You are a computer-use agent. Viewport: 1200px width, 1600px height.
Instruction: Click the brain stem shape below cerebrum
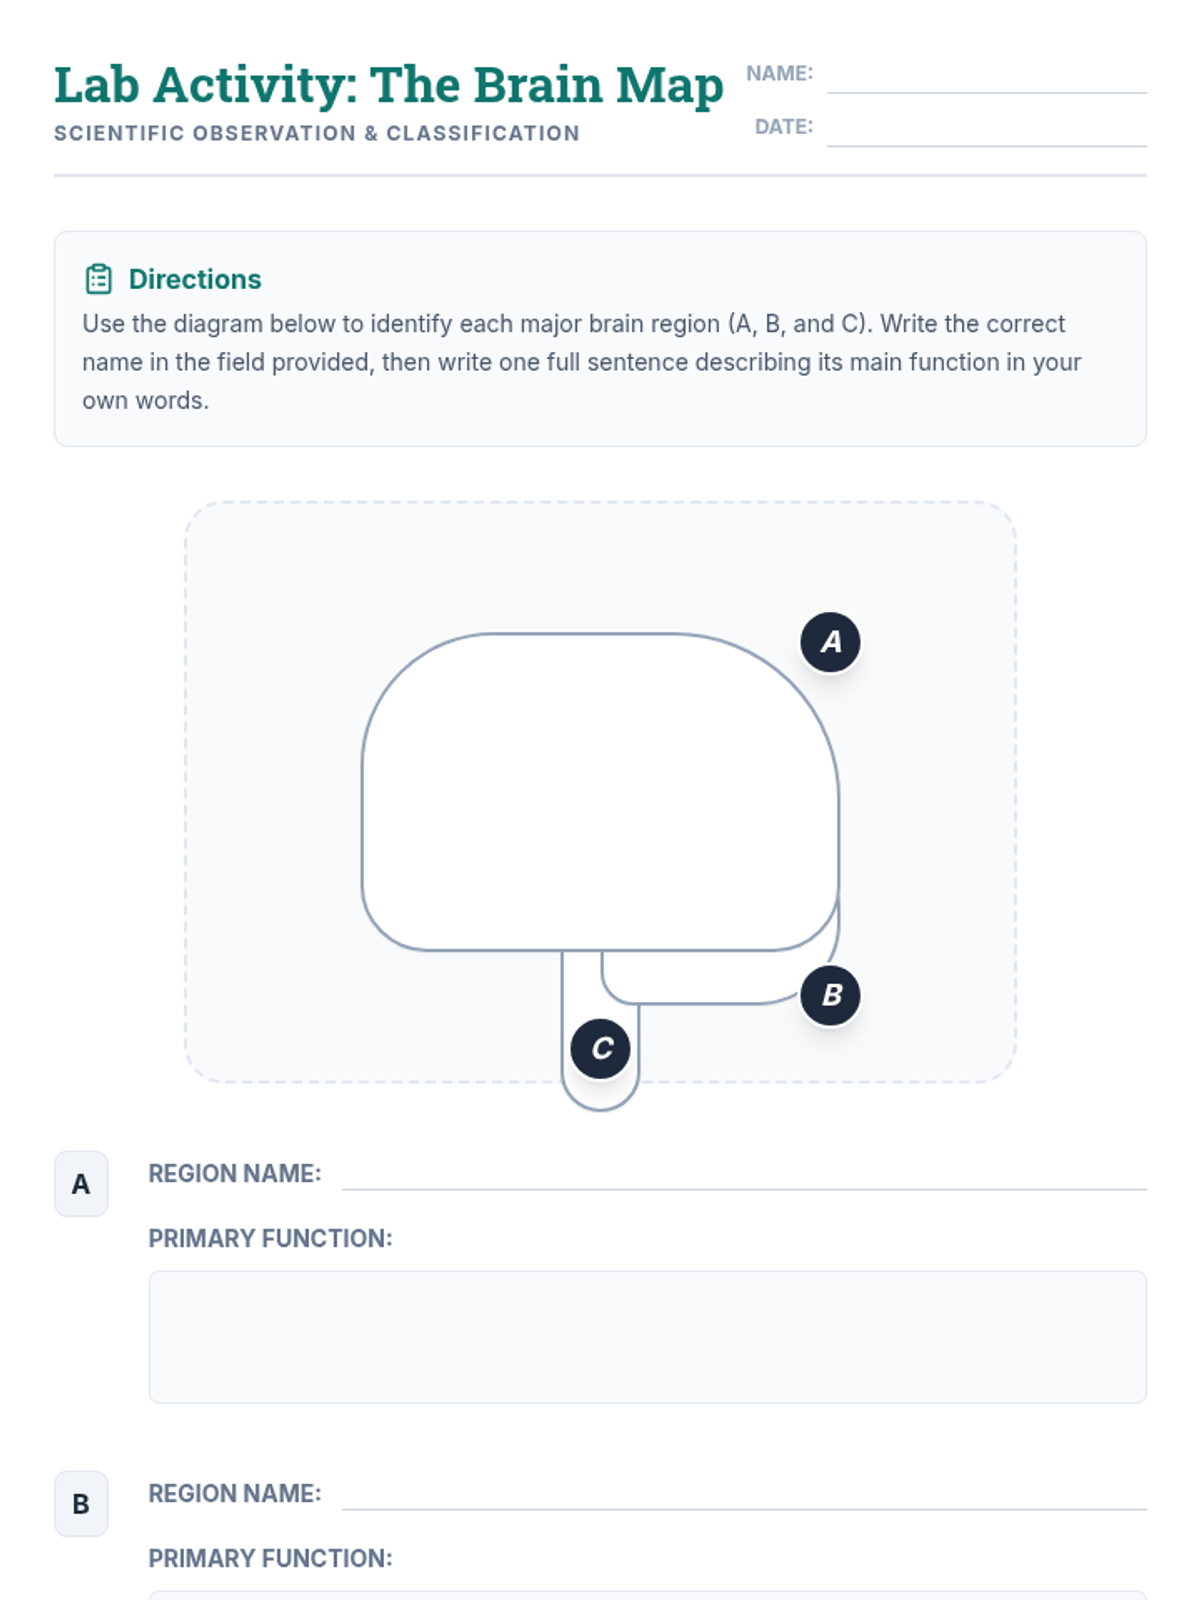tap(581, 1030)
